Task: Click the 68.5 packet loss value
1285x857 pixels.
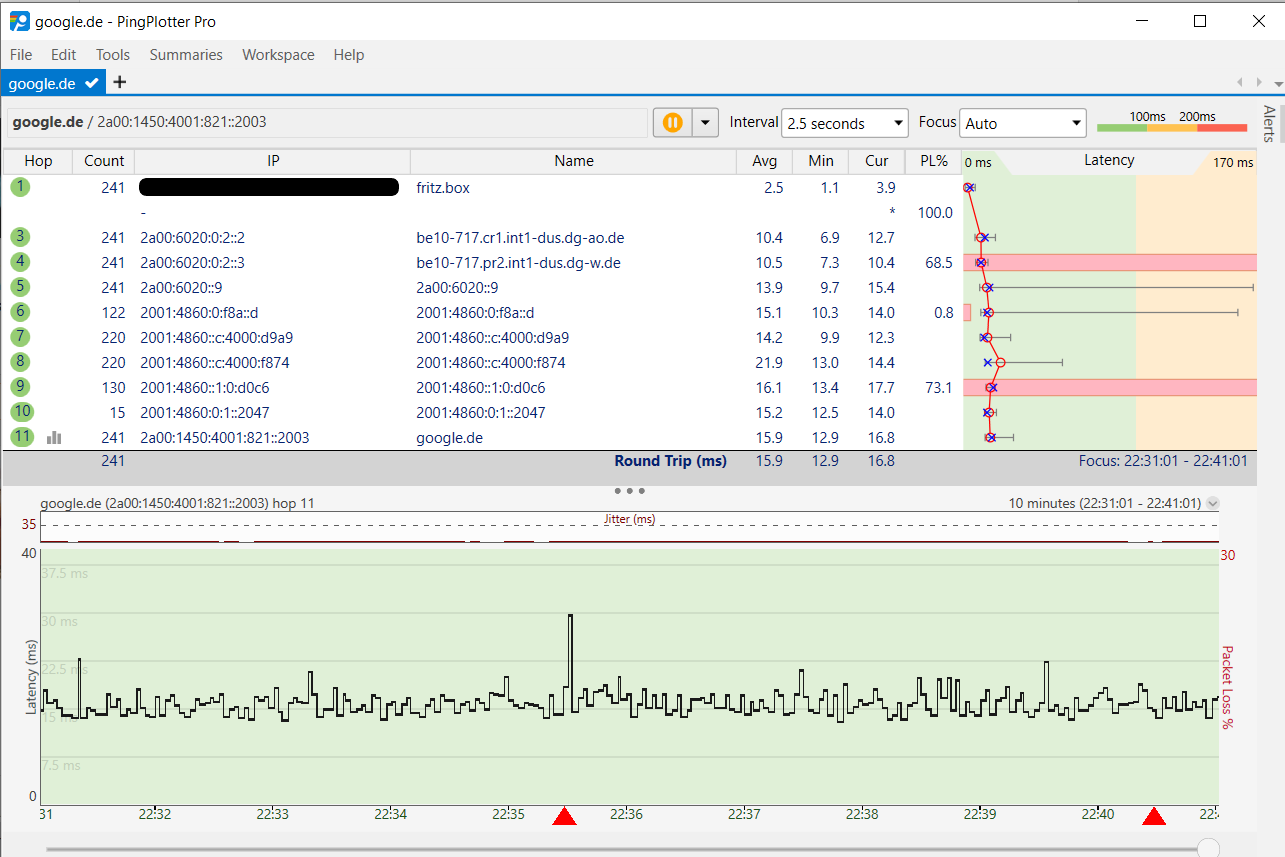Action: pyautogui.click(x=939, y=262)
